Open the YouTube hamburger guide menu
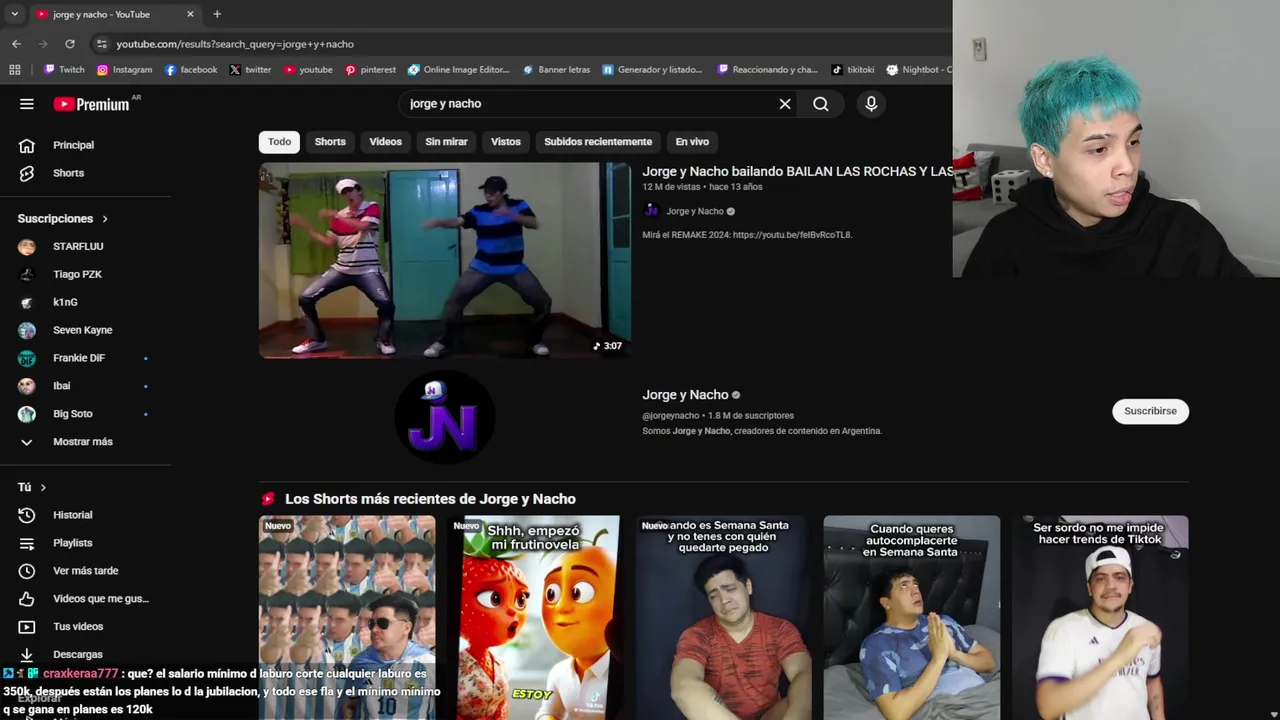 pos(27,104)
